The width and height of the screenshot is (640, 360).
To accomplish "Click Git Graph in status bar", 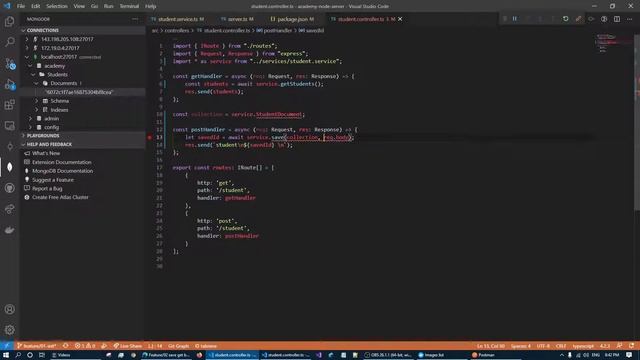I will 178,346.
